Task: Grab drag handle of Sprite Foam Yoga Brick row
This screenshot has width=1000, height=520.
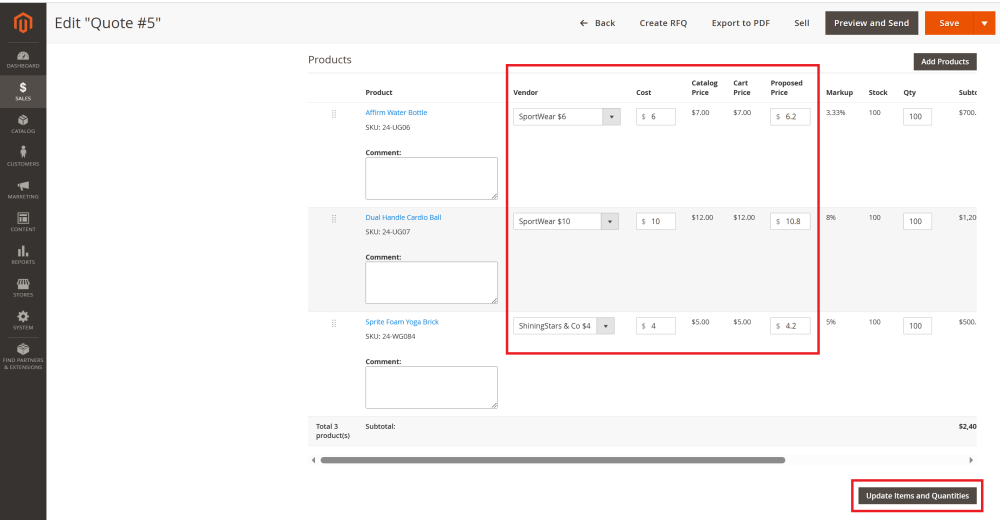Action: pos(334,323)
